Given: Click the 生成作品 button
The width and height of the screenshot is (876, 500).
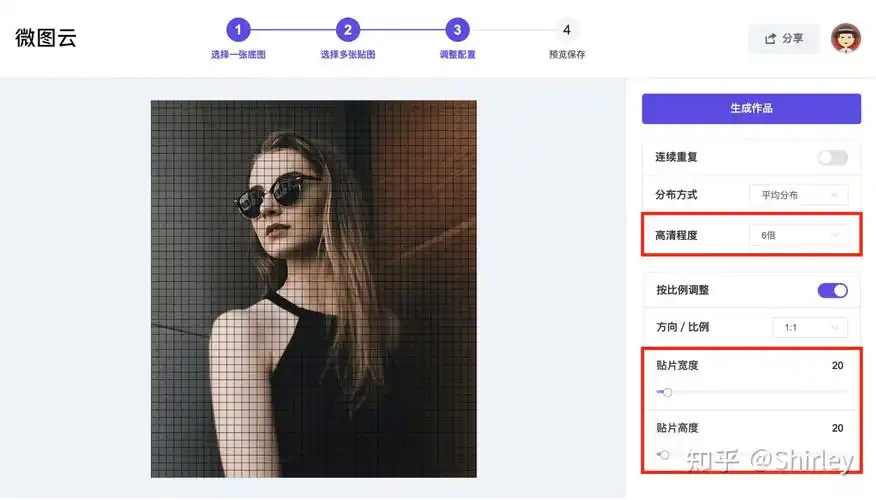Looking at the screenshot, I should (x=751, y=108).
